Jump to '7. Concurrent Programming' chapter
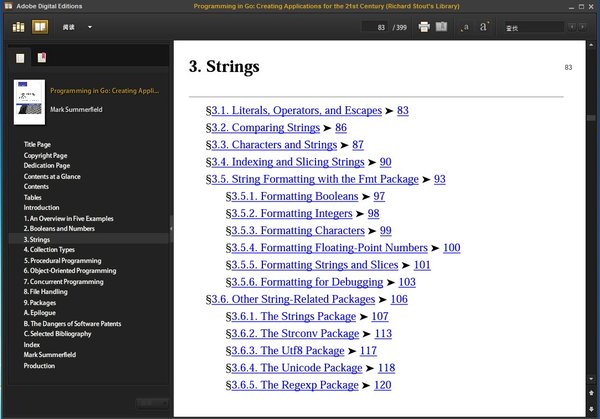This screenshot has width=600, height=419. pyautogui.click(x=62, y=281)
